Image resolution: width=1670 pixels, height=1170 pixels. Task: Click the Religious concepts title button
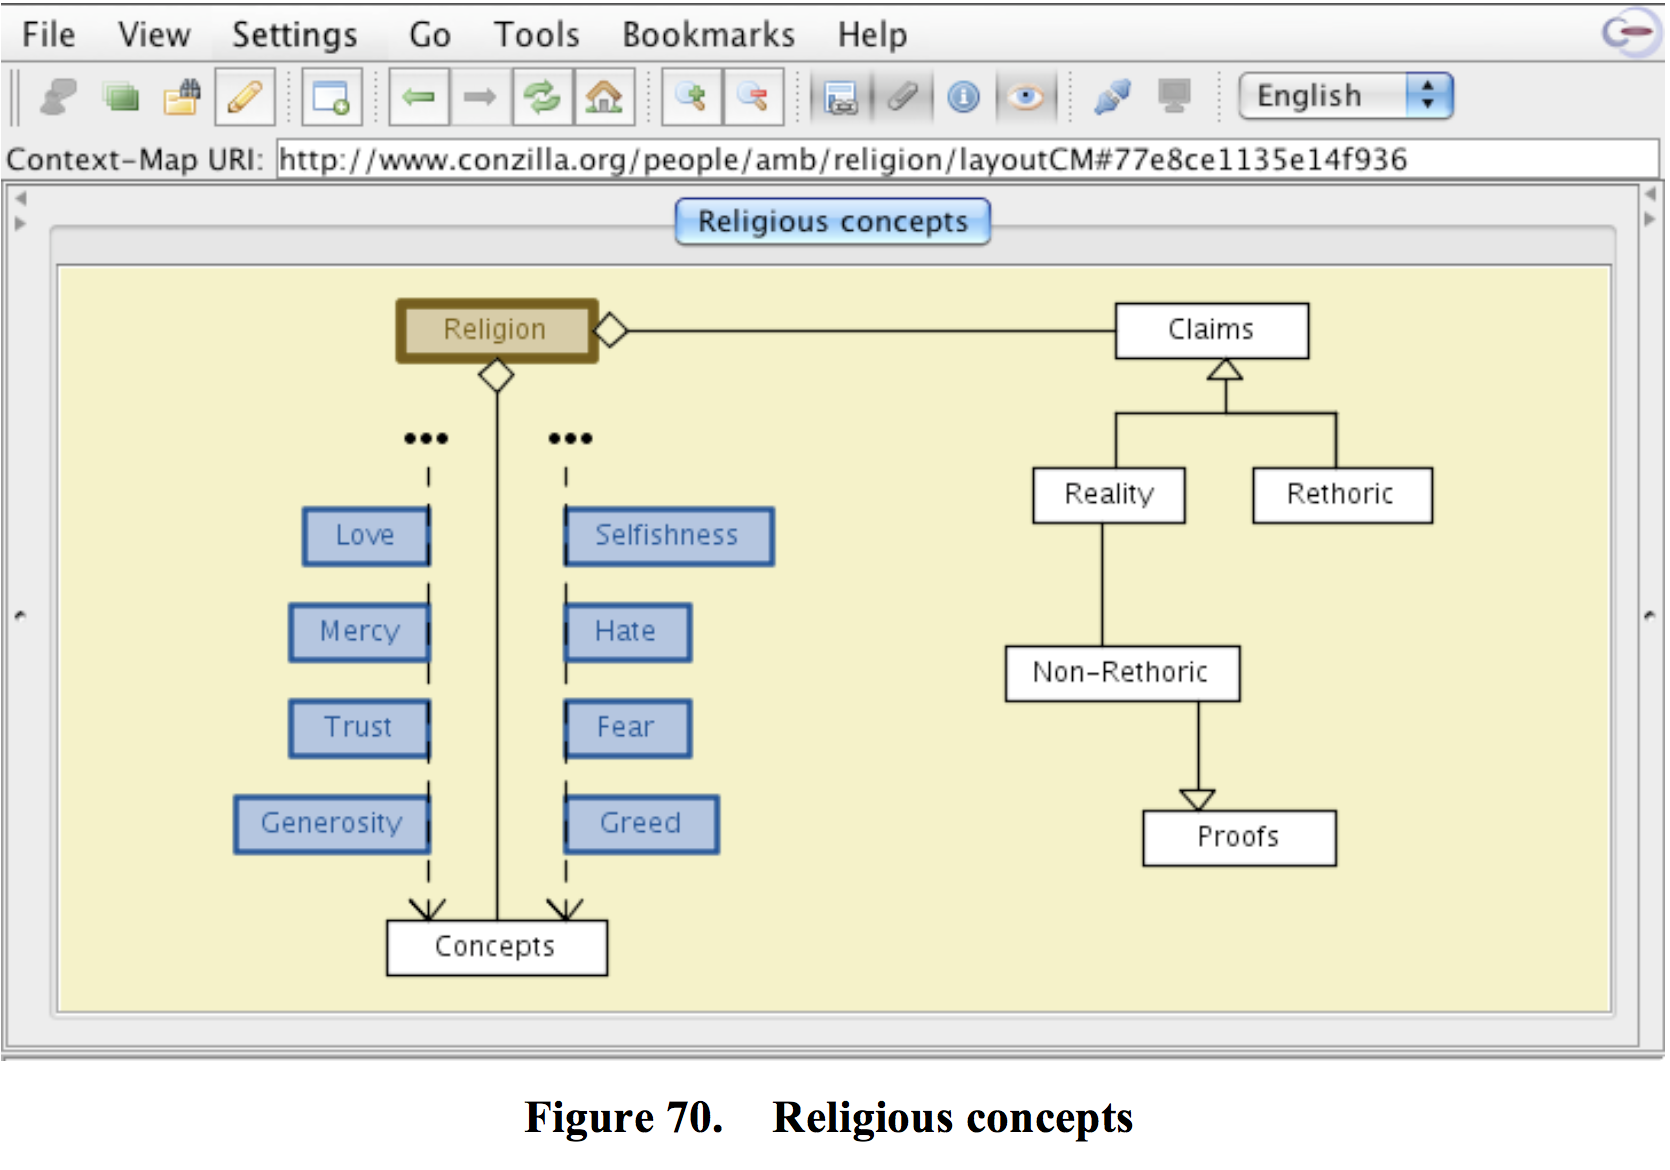pos(832,221)
